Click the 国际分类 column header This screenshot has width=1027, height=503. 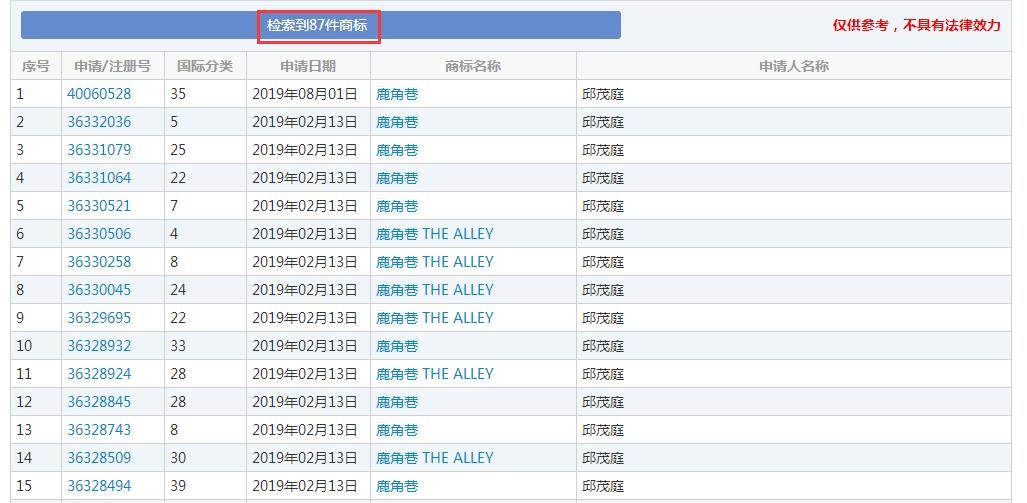(205, 66)
